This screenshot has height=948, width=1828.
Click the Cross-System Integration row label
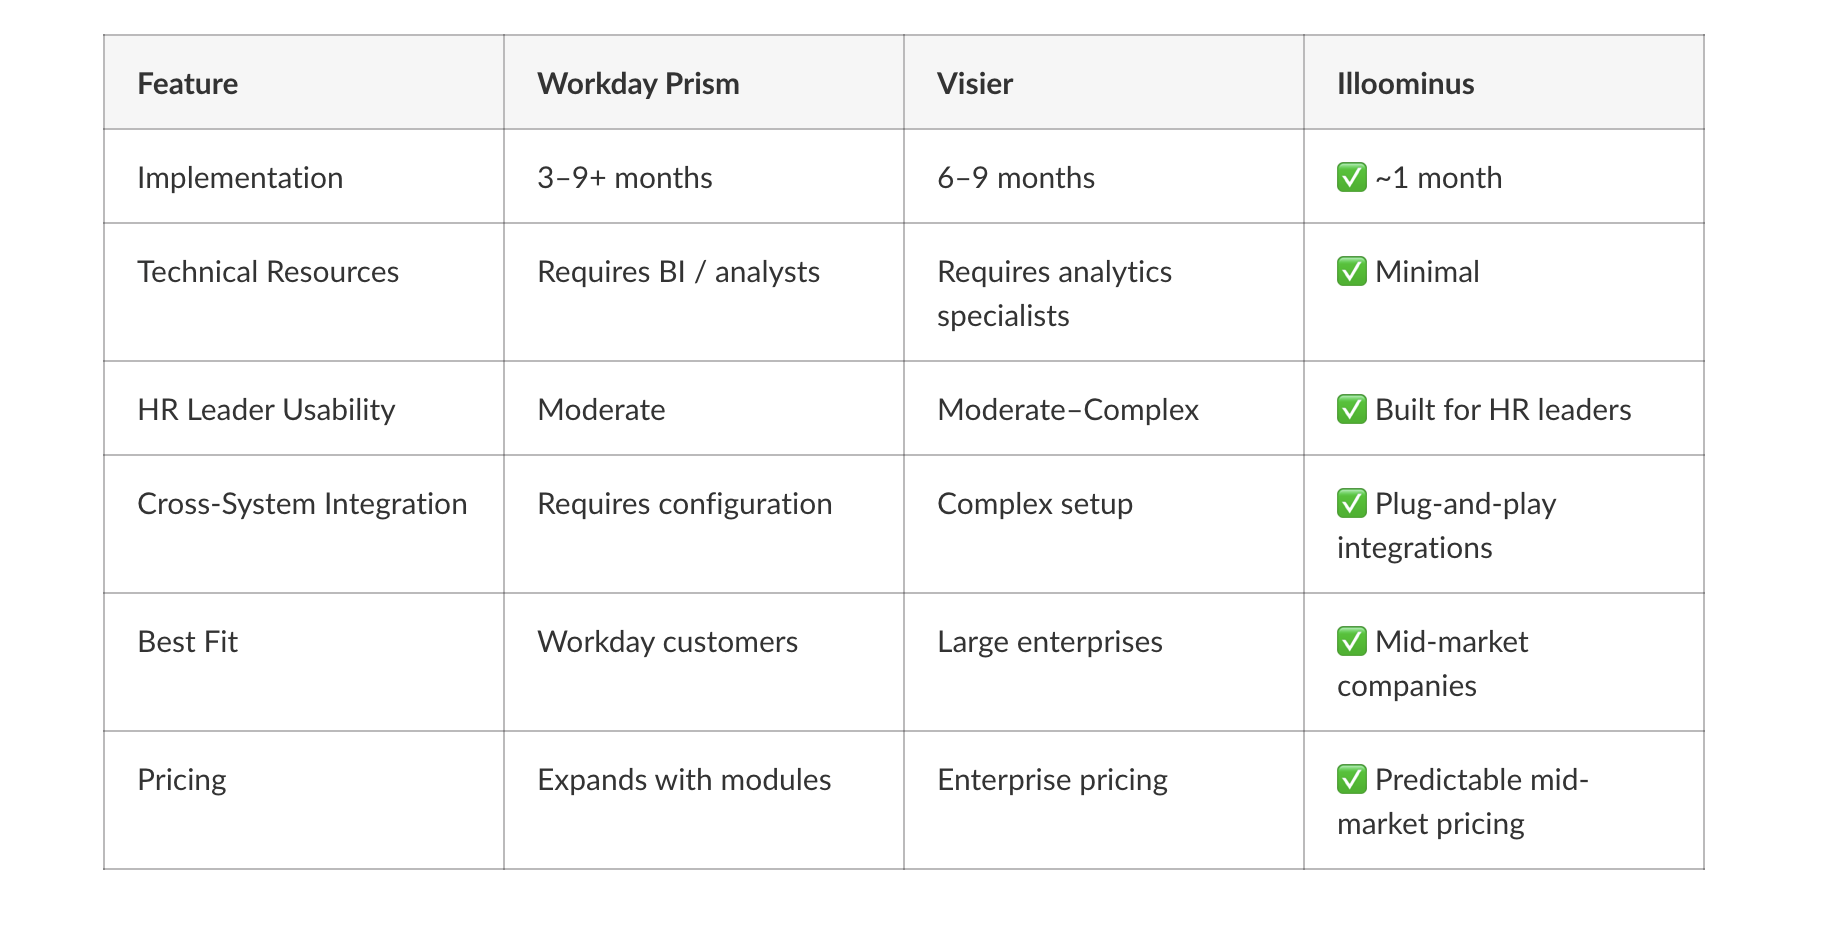(x=302, y=503)
